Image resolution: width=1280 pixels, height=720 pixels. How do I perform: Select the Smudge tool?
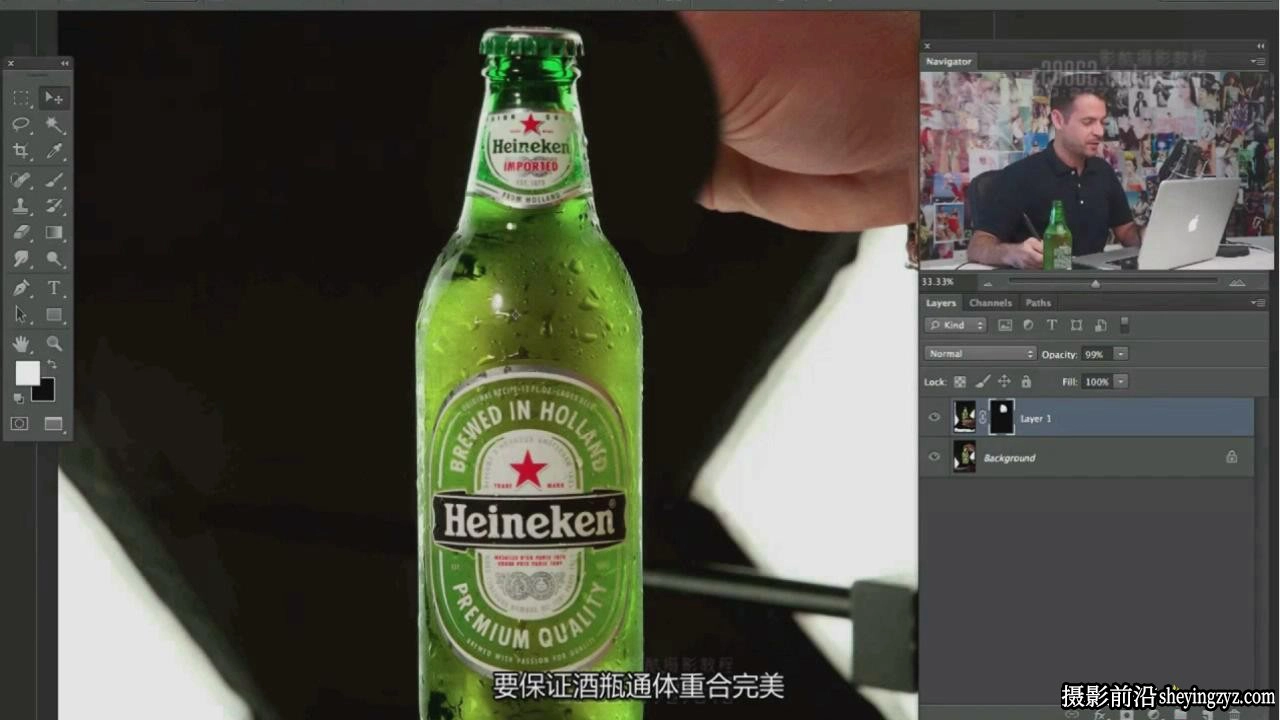pyautogui.click(x=21, y=259)
